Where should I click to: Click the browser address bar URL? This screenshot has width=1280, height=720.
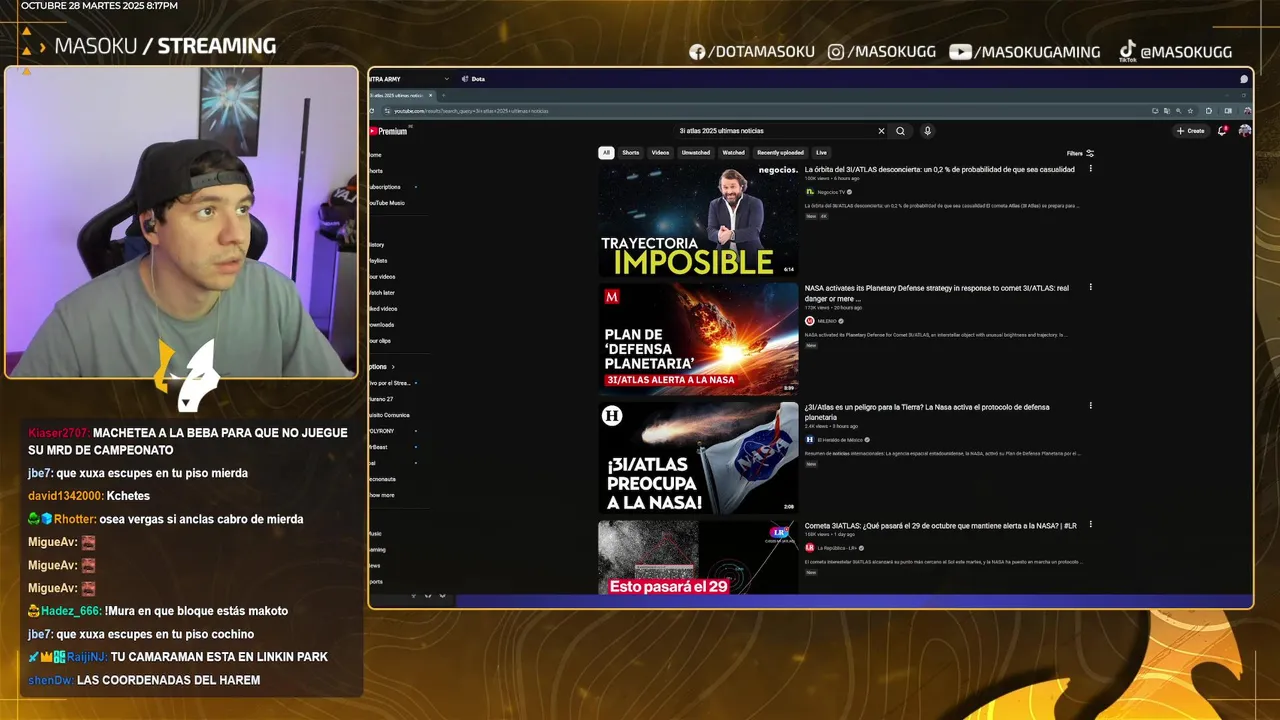pos(471,111)
